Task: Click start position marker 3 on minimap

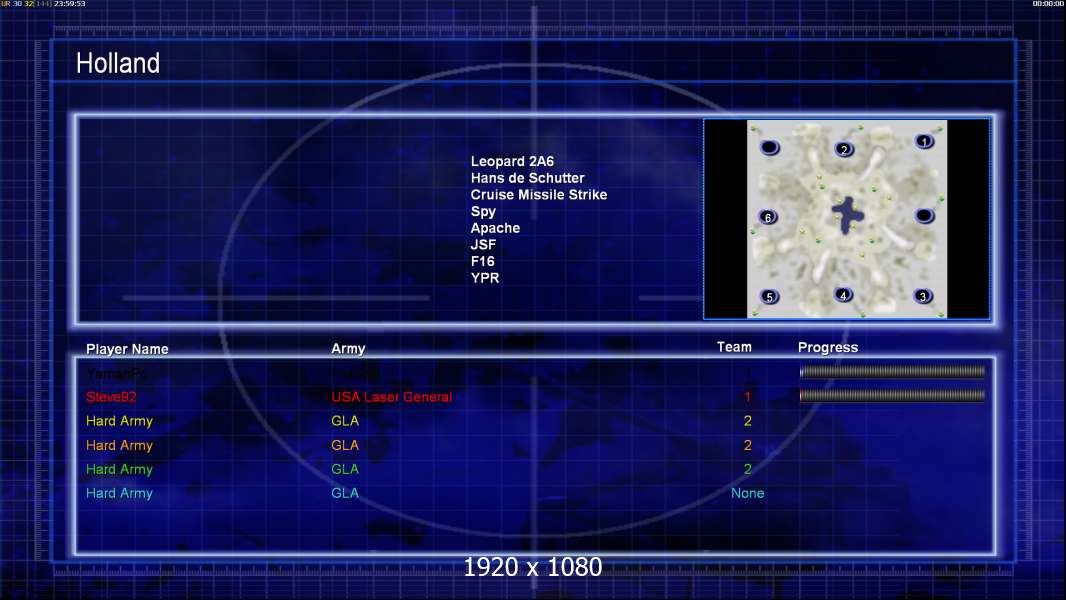Action: 923,296
